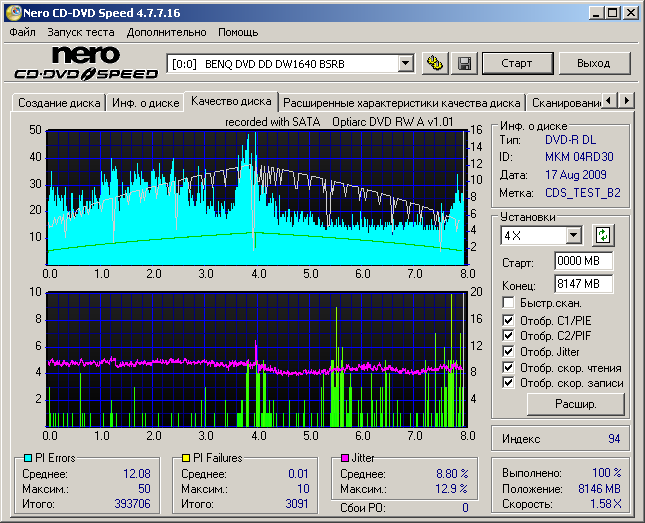Click the magenta Jitter legend square
645x523 pixels.
point(345,459)
